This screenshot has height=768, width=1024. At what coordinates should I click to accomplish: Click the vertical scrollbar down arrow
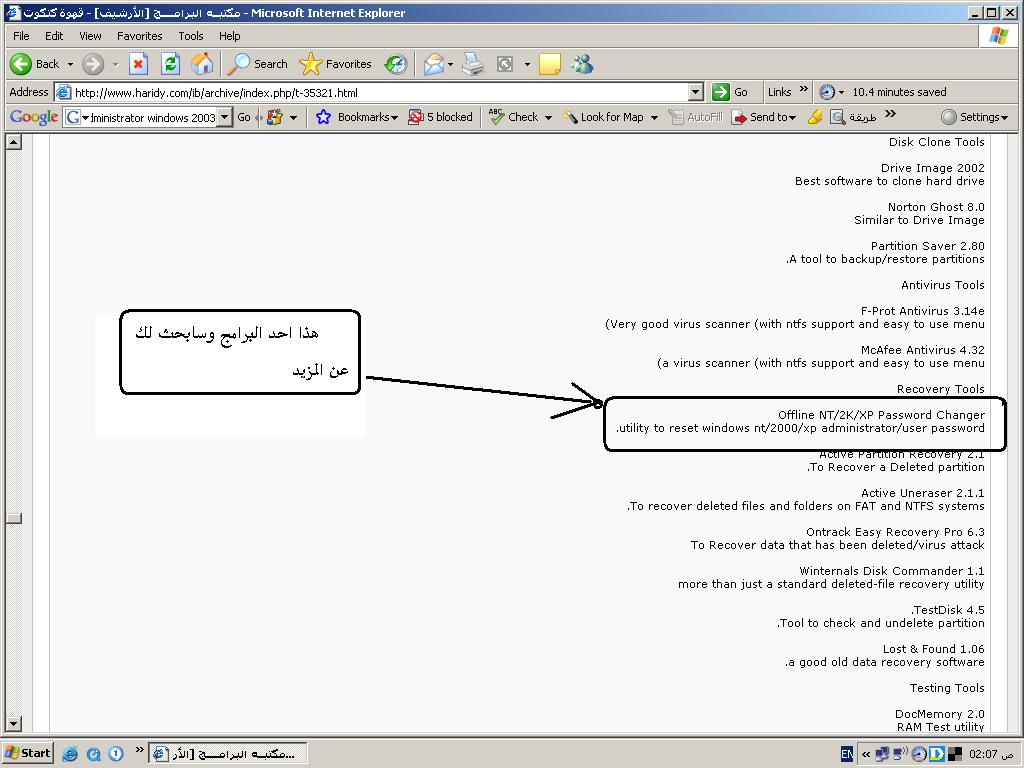pos(14,723)
